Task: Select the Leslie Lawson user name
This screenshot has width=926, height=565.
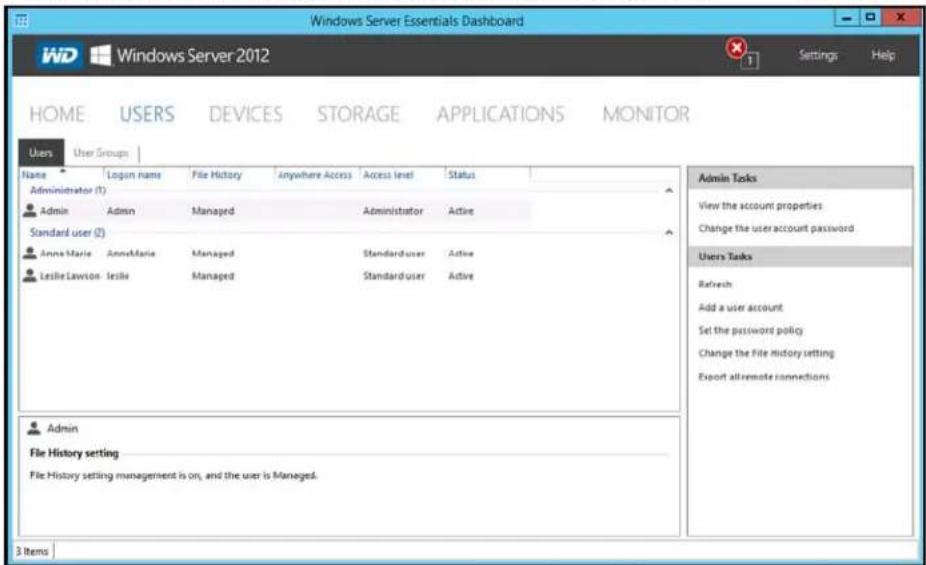Action: [x=70, y=276]
